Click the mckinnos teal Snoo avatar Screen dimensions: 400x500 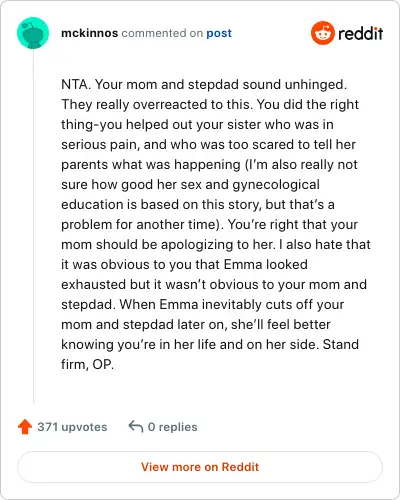point(33,33)
